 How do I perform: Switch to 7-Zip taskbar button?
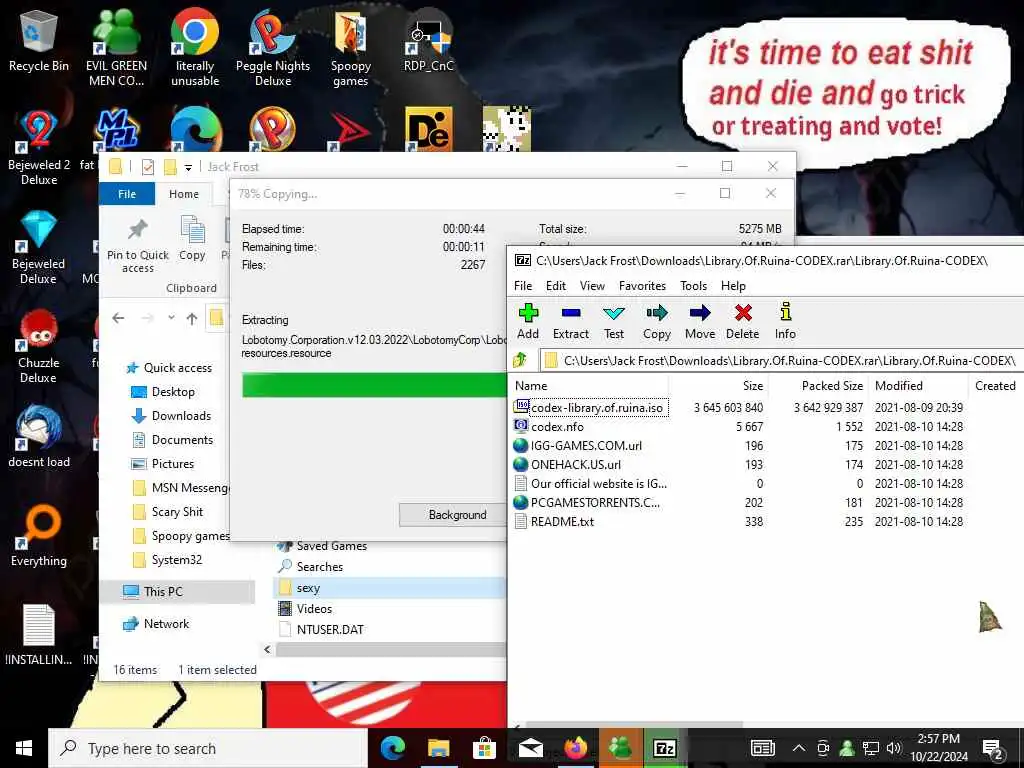pos(665,748)
